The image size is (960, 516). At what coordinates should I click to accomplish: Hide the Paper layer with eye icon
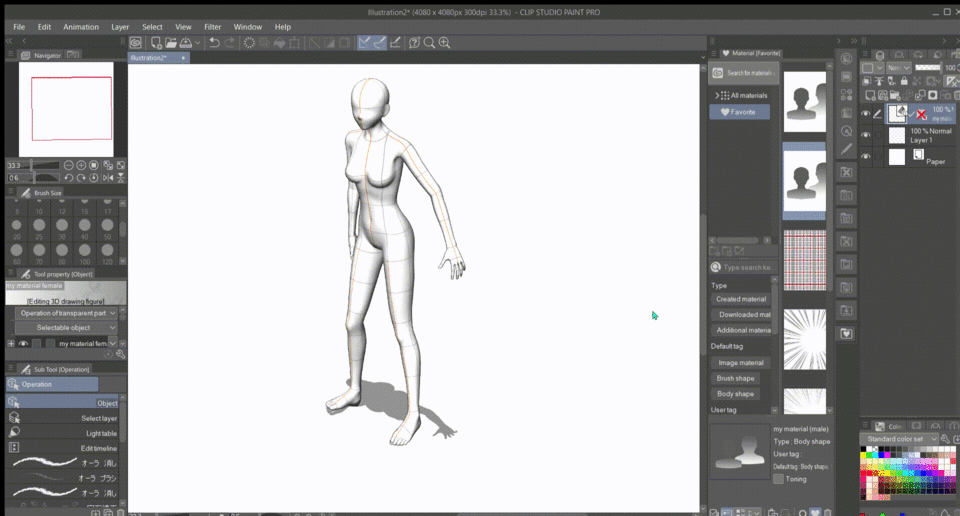click(x=866, y=157)
